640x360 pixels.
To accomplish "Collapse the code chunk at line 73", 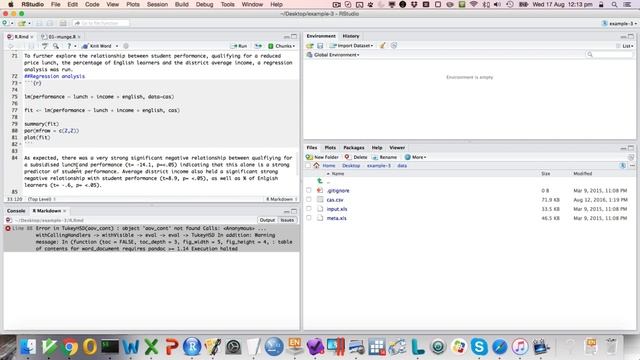I will pos(20,83).
